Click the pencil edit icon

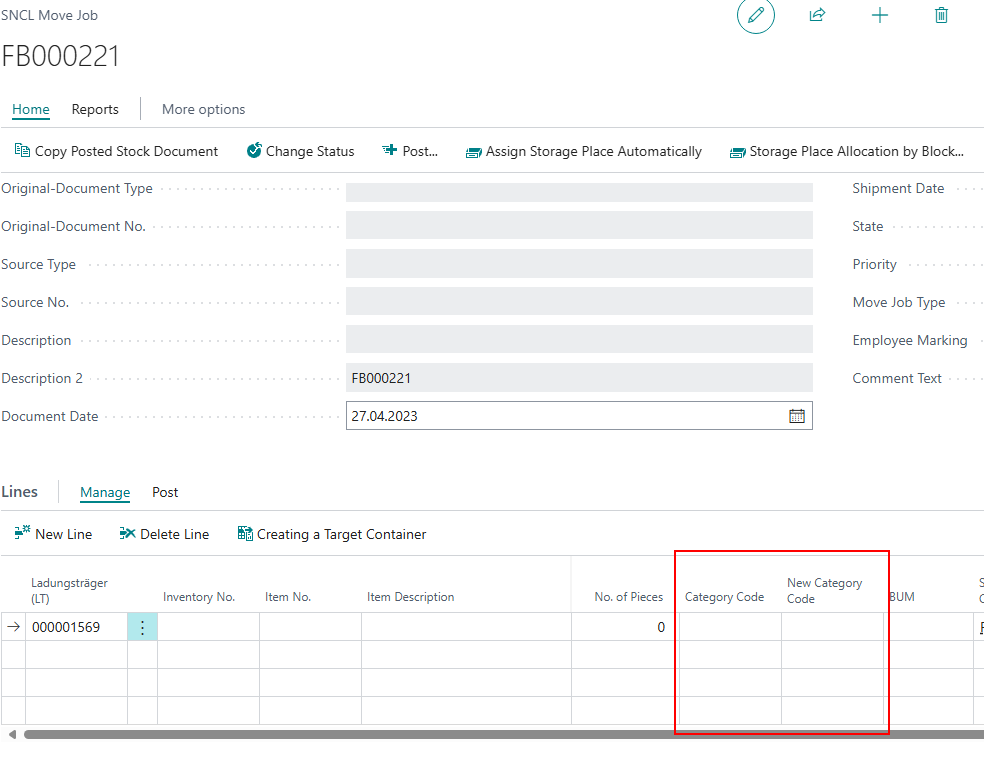756,15
